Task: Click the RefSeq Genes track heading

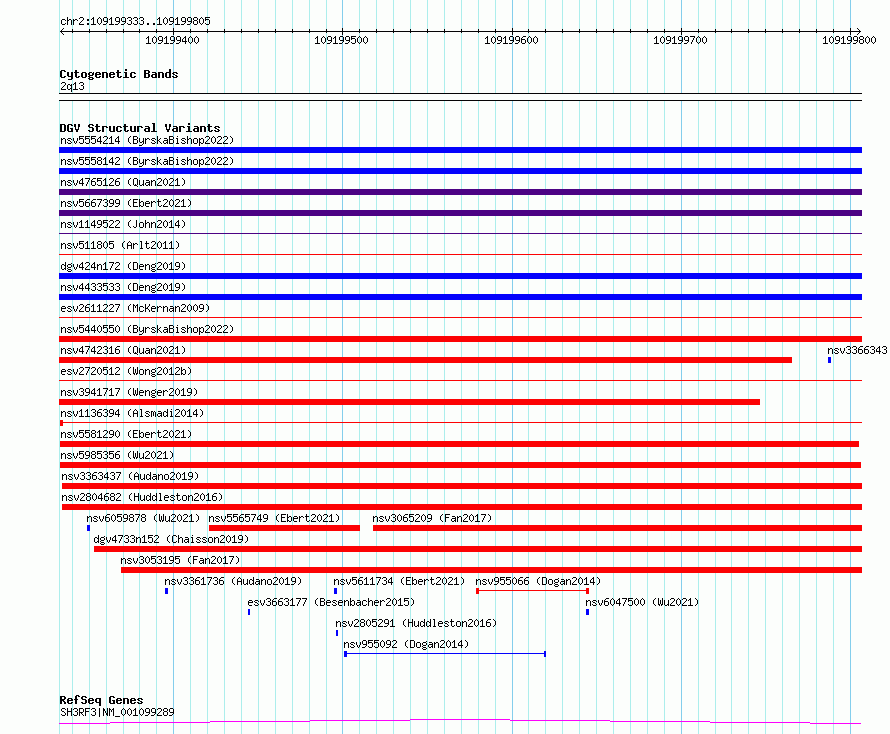Action: (x=101, y=701)
